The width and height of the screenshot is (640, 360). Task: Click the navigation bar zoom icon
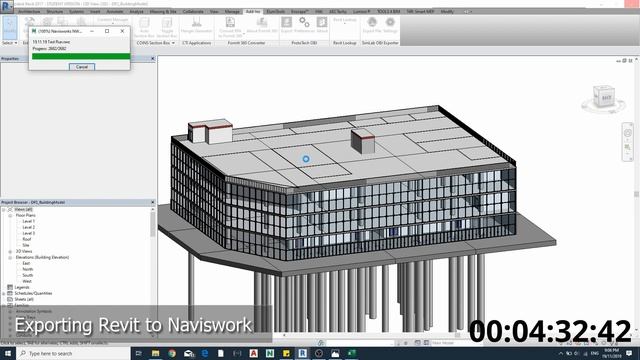(x=628, y=147)
